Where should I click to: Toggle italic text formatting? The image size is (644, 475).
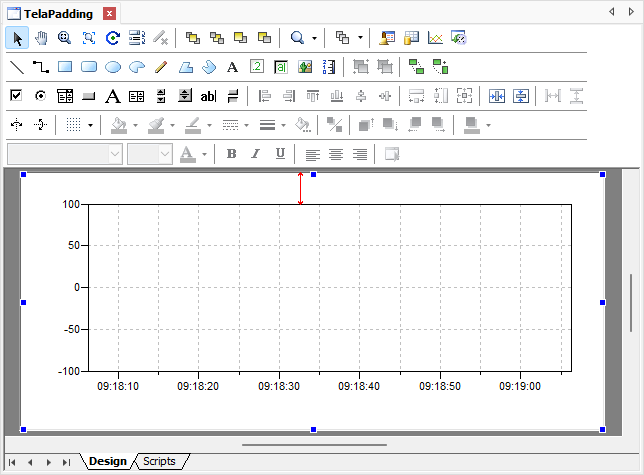coord(255,154)
